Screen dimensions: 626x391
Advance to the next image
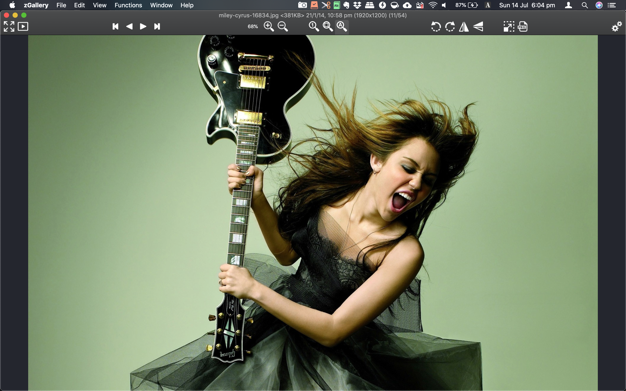(143, 26)
